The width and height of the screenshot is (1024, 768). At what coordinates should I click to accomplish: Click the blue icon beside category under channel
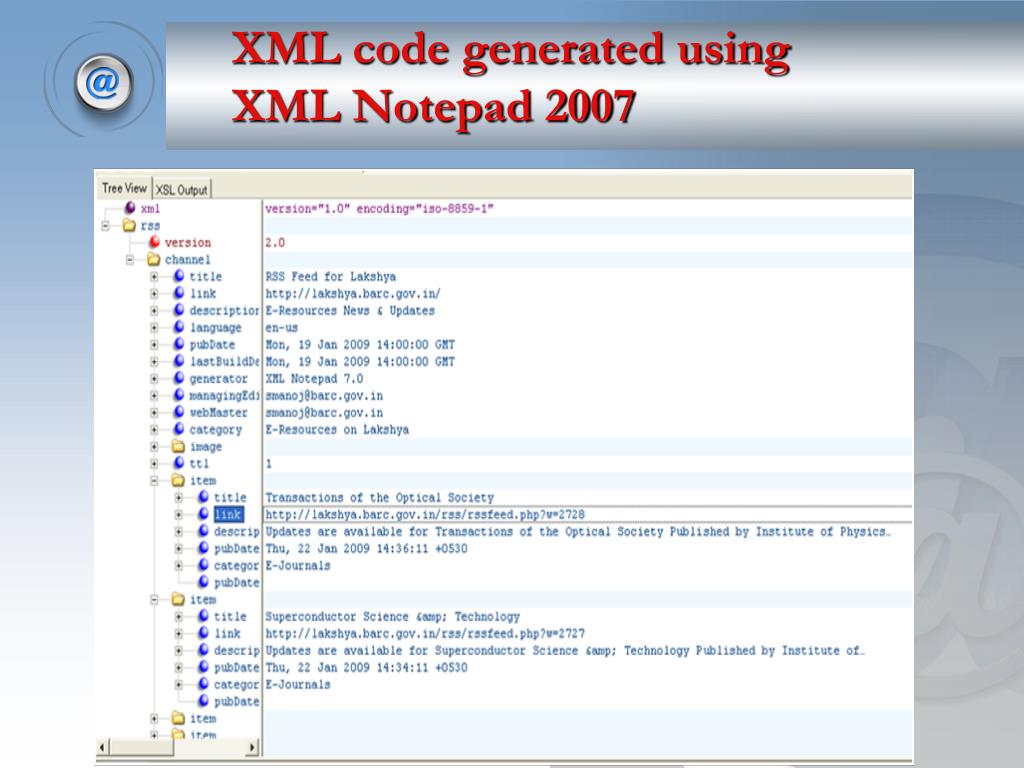(x=179, y=429)
